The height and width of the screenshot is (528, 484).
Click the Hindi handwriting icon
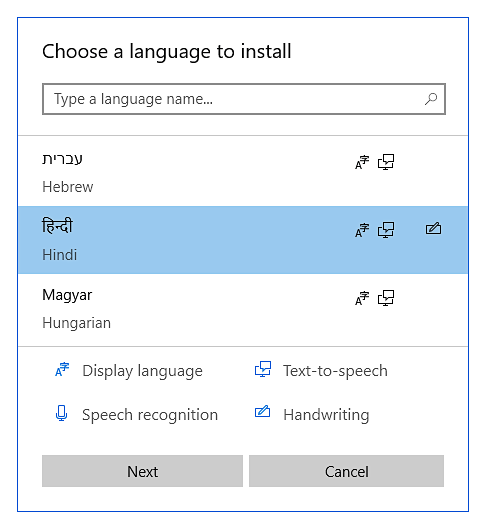point(433,228)
